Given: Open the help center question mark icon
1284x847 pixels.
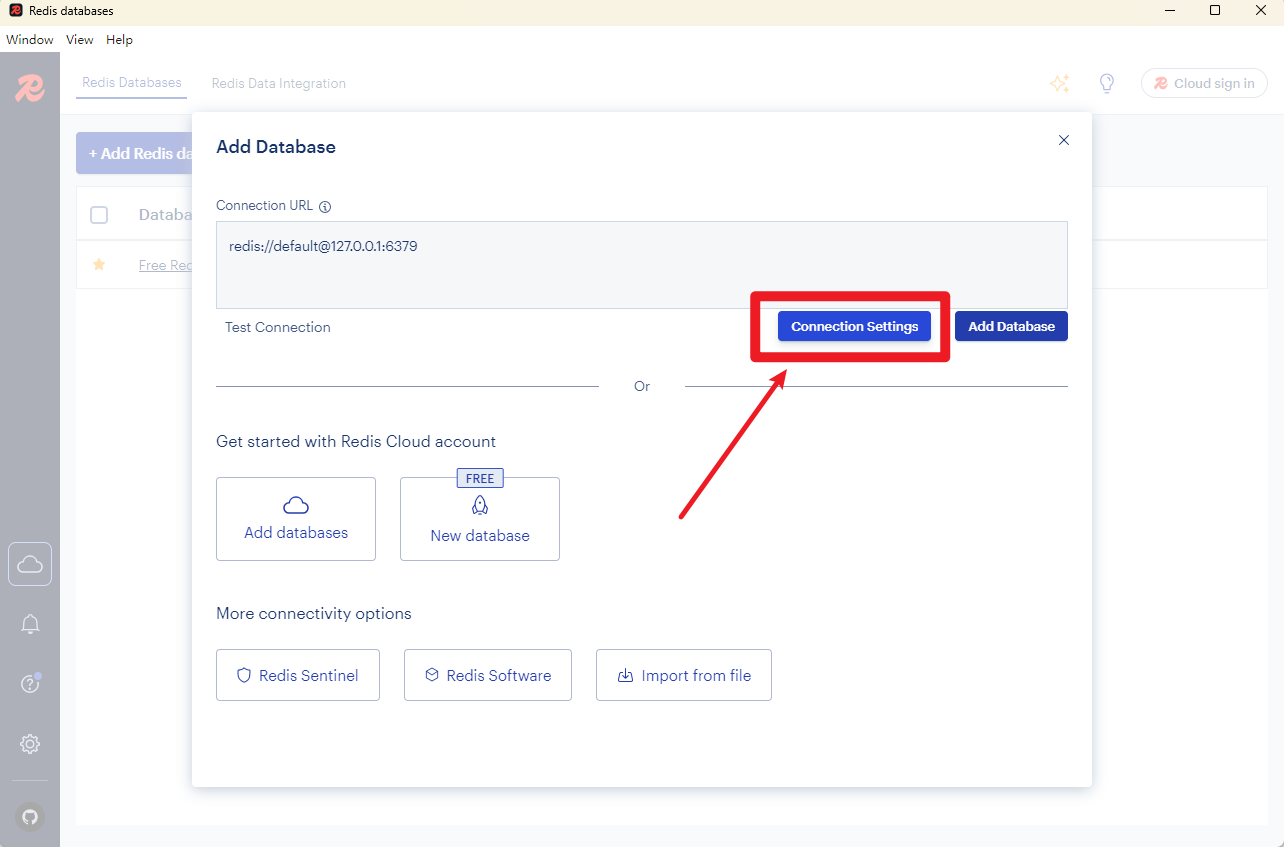Looking at the screenshot, I should 30,684.
